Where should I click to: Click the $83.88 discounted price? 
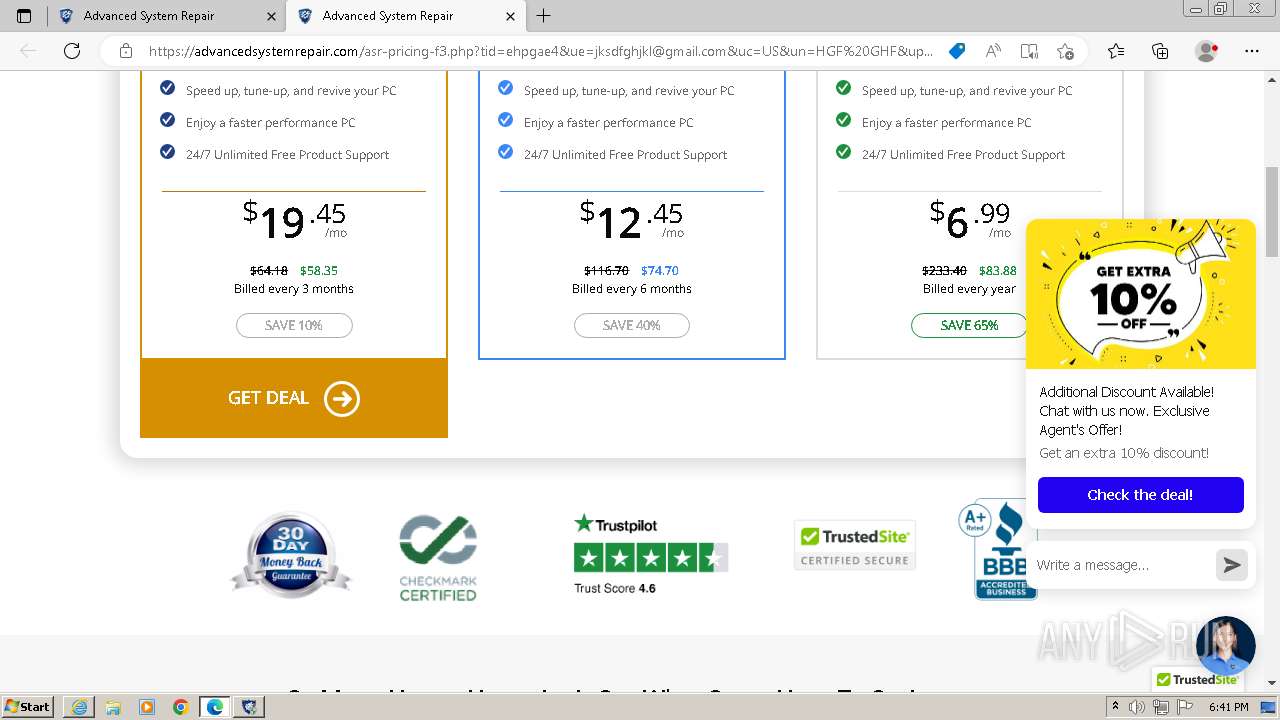click(x=998, y=270)
